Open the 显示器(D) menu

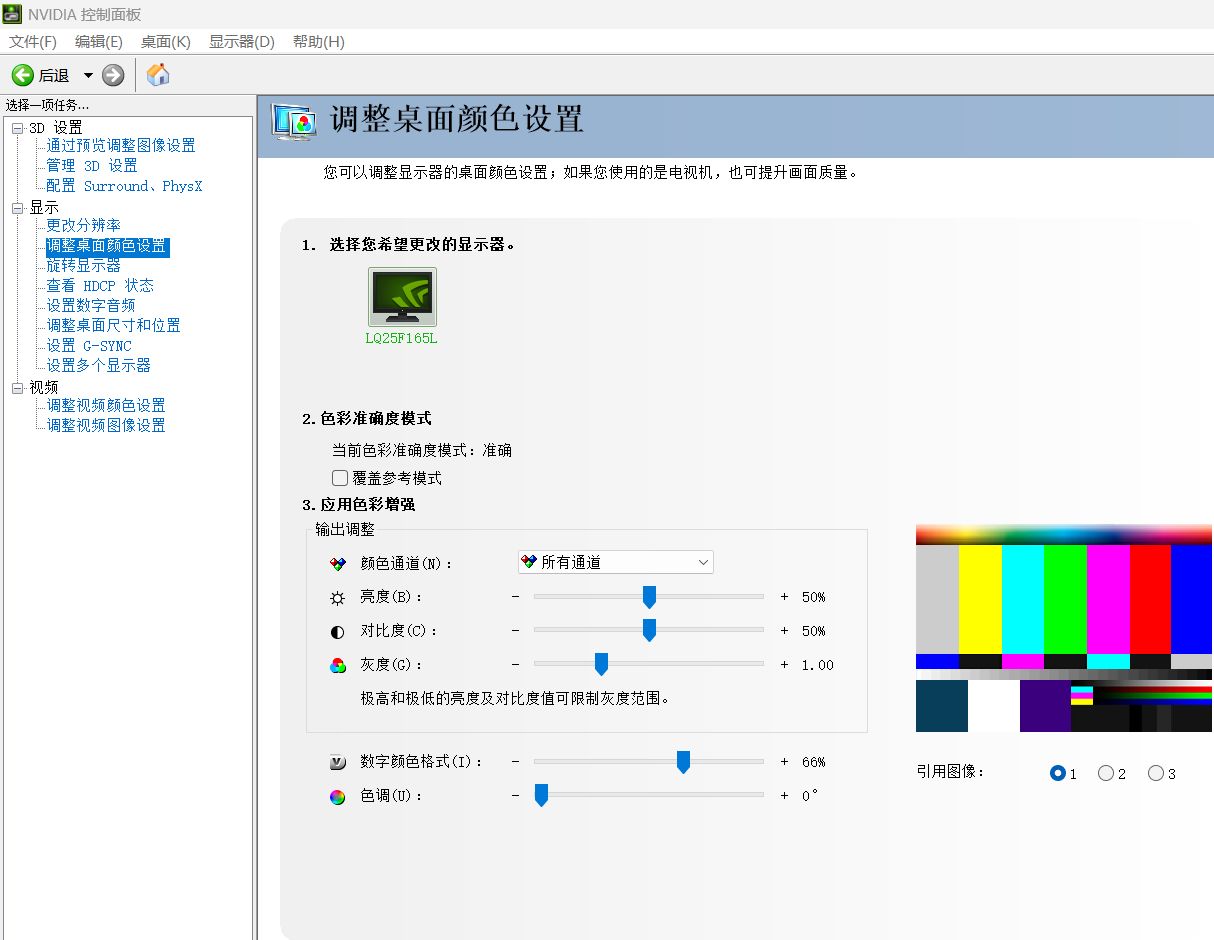[242, 42]
